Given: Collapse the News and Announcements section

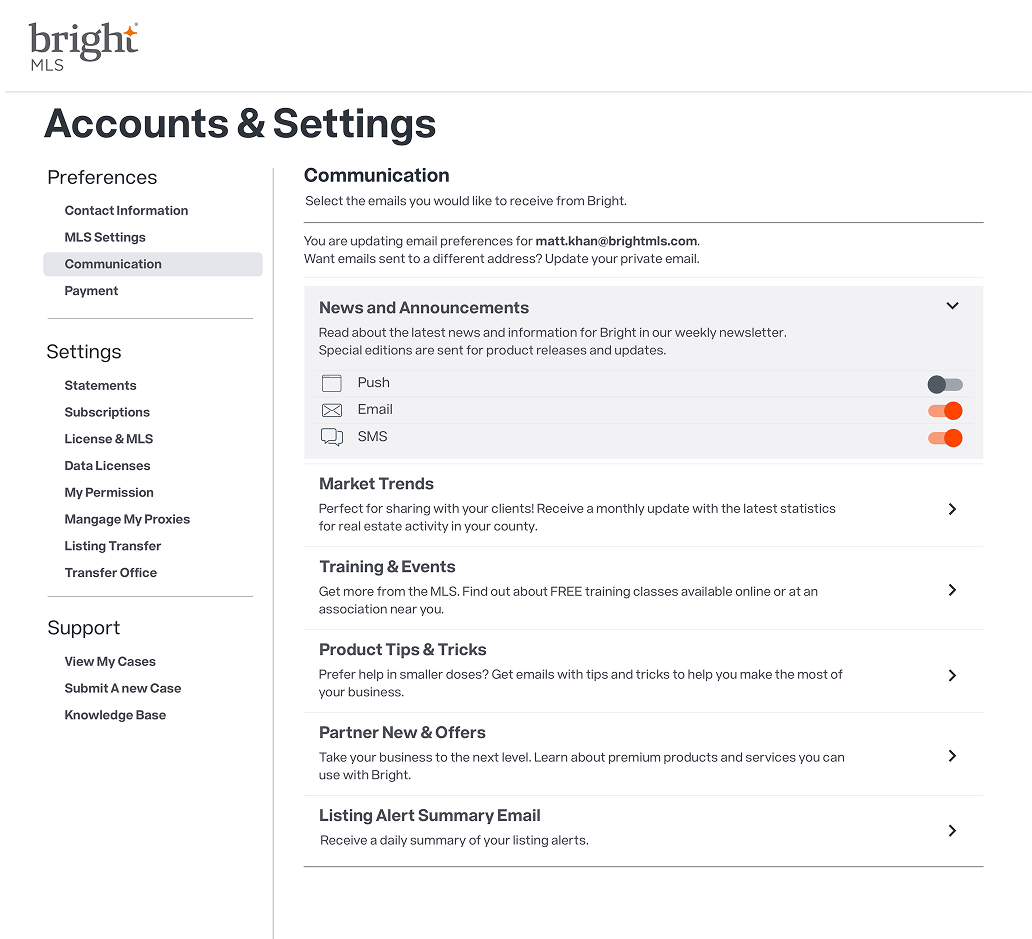Looking at the screenshot, I should point(952,306).
